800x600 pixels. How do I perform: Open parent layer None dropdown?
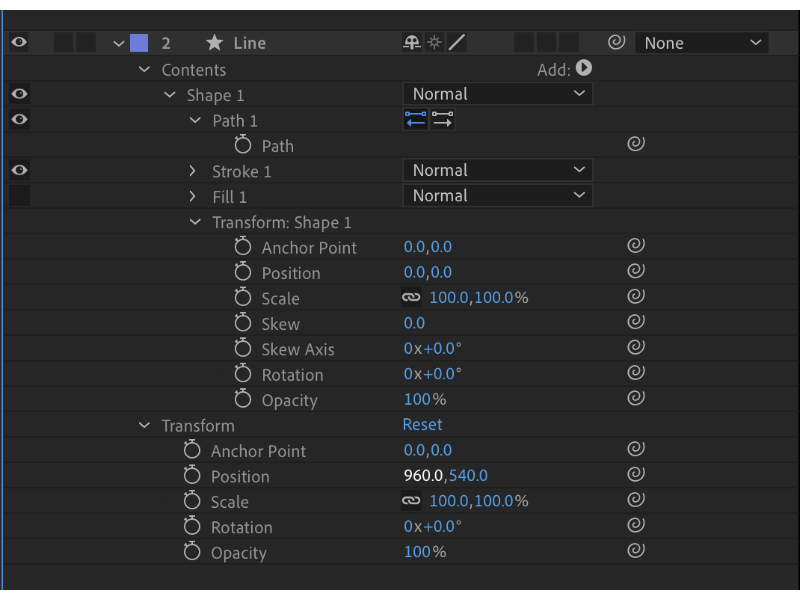click(x=702, y=43)
